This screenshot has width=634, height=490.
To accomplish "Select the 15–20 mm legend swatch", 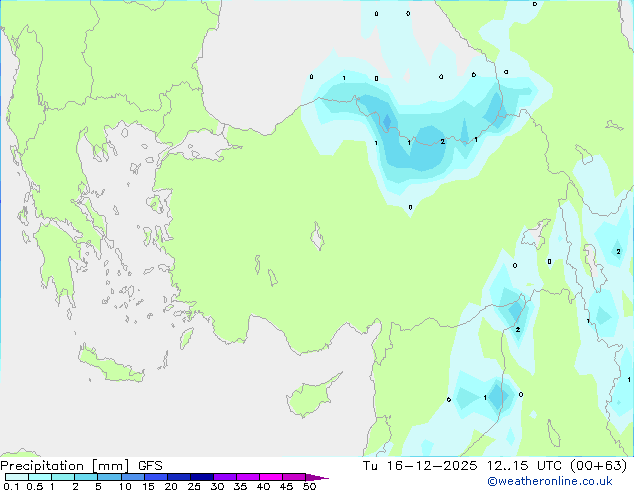I will point(156,477).
